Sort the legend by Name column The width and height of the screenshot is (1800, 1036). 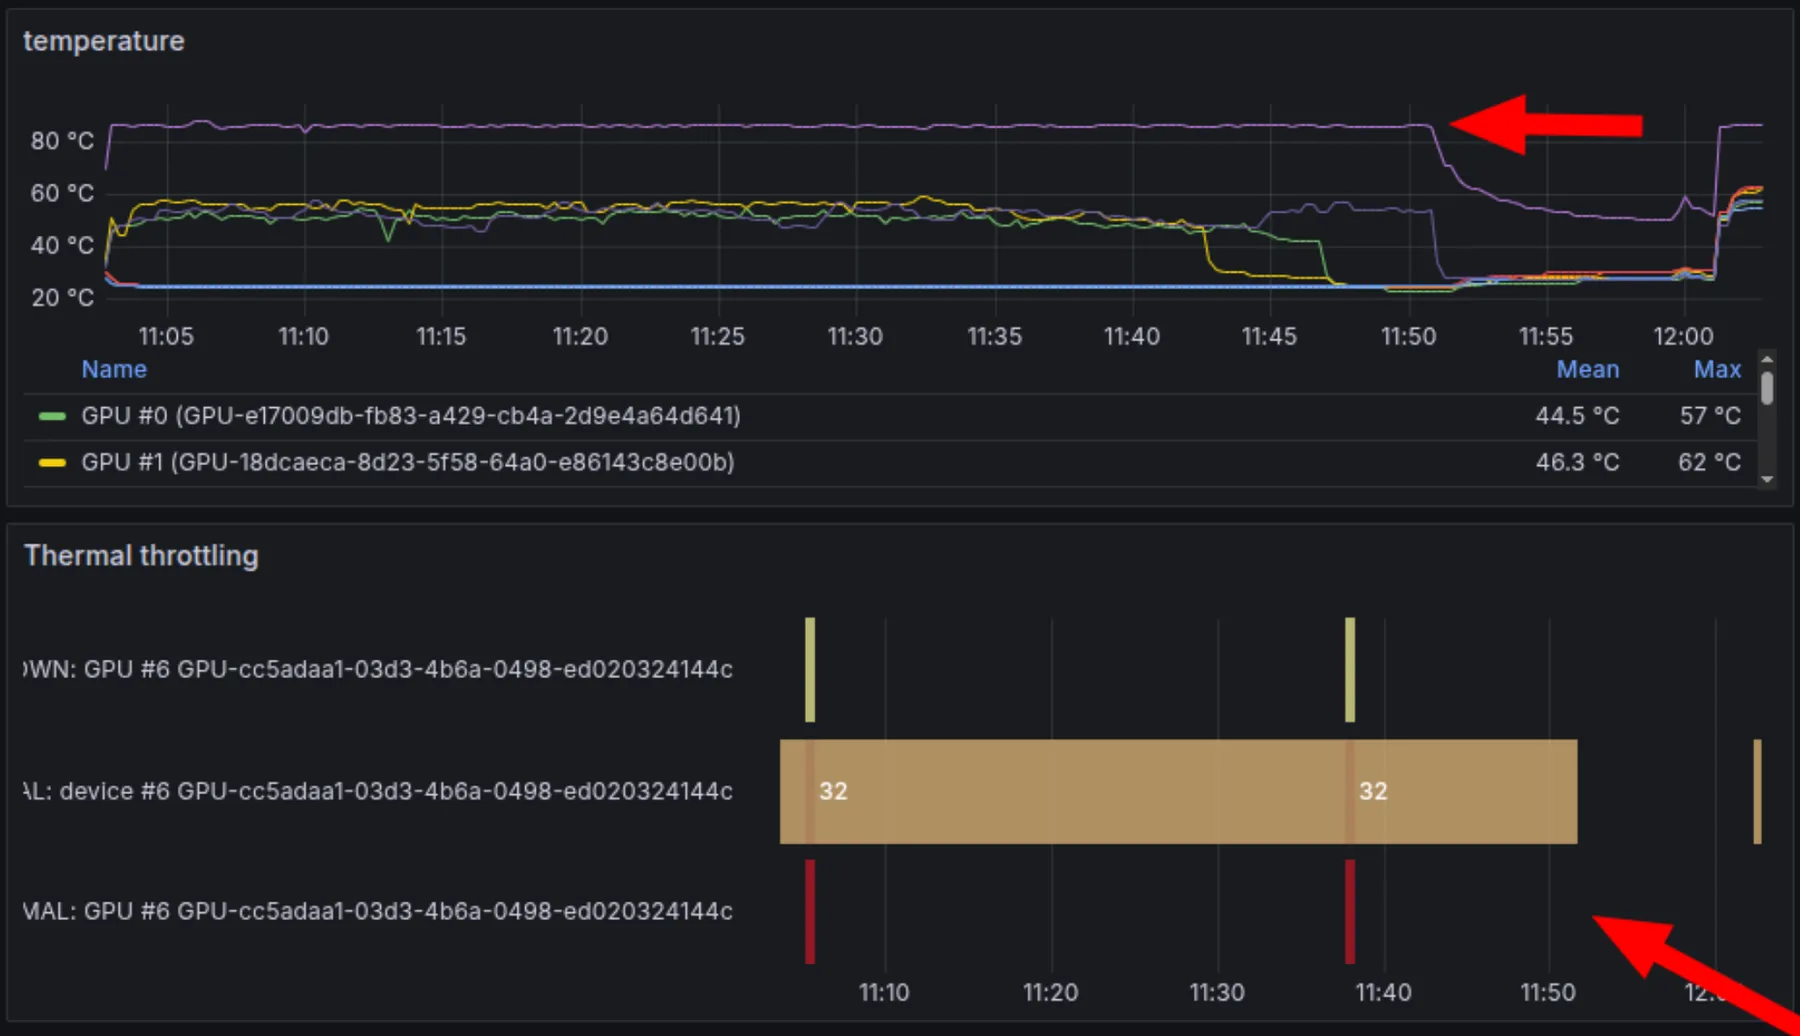114,369
